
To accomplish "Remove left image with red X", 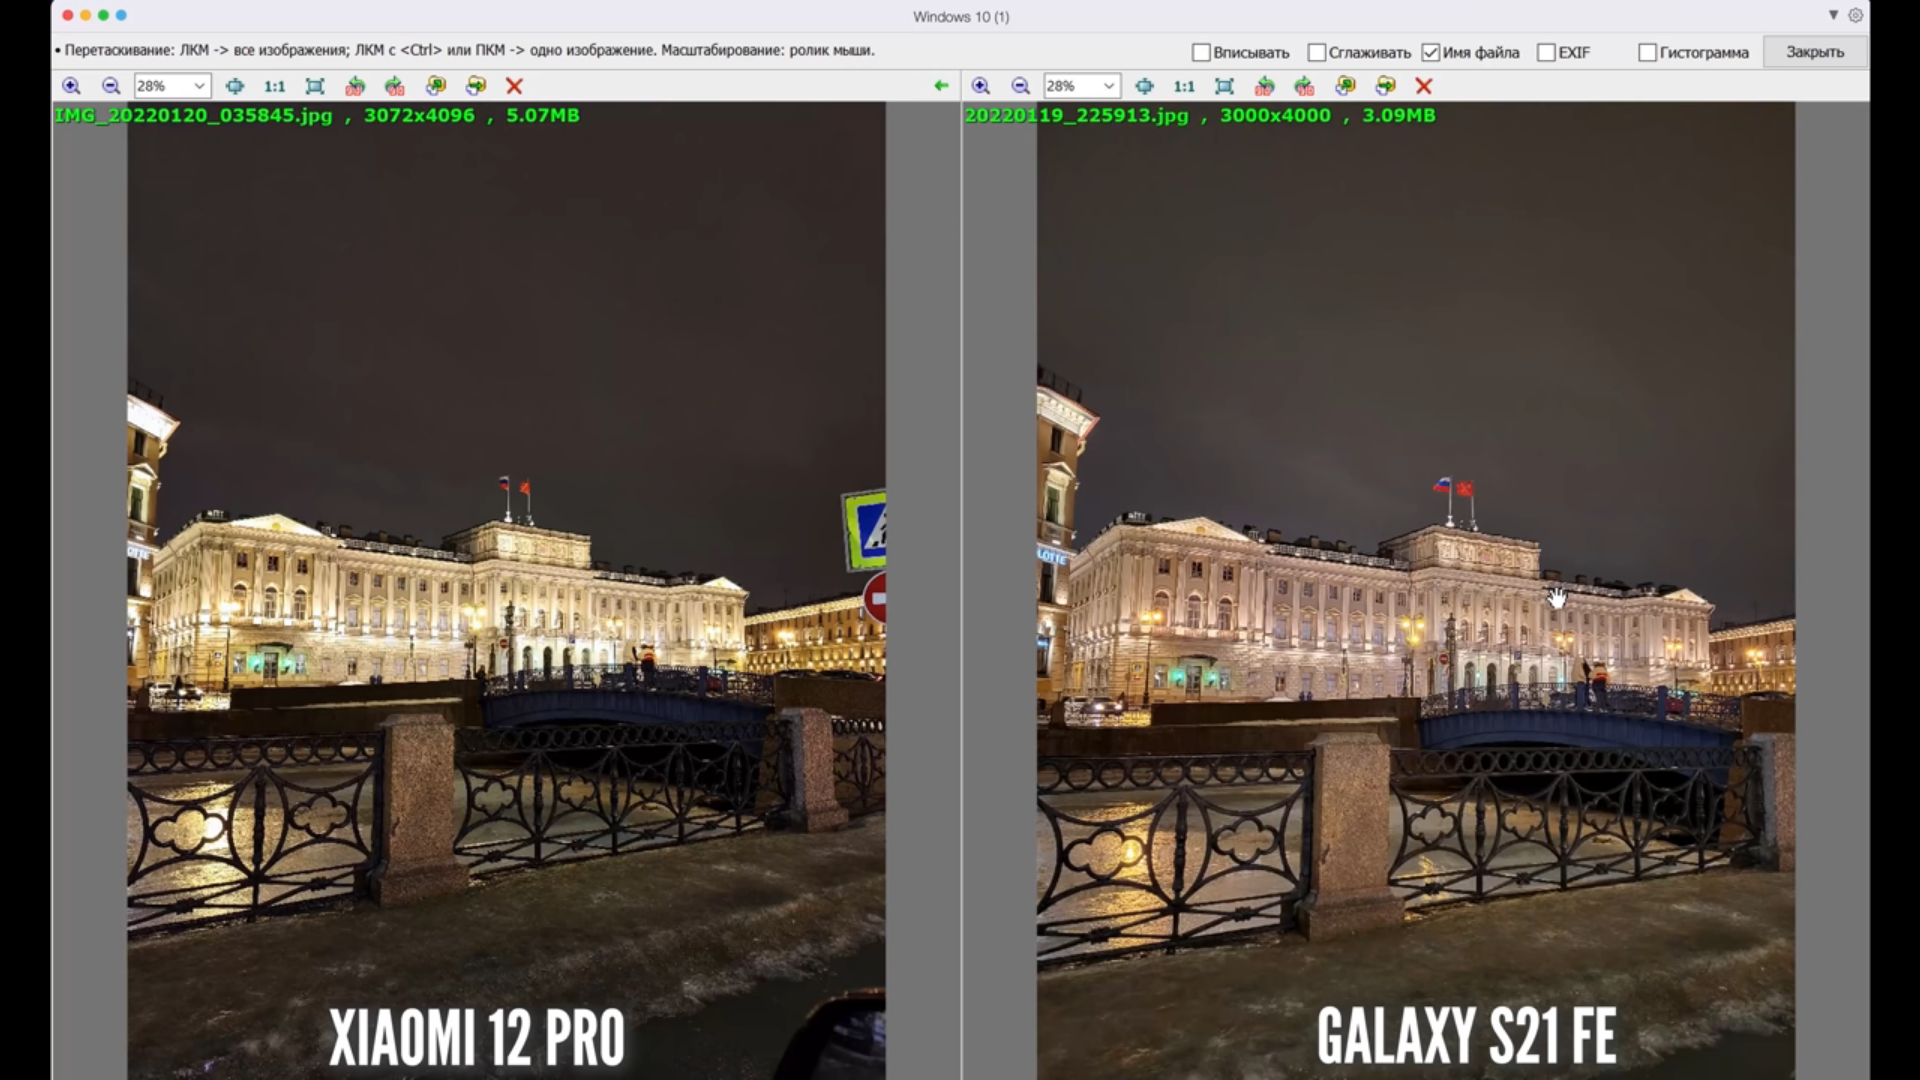I will 514,86.
